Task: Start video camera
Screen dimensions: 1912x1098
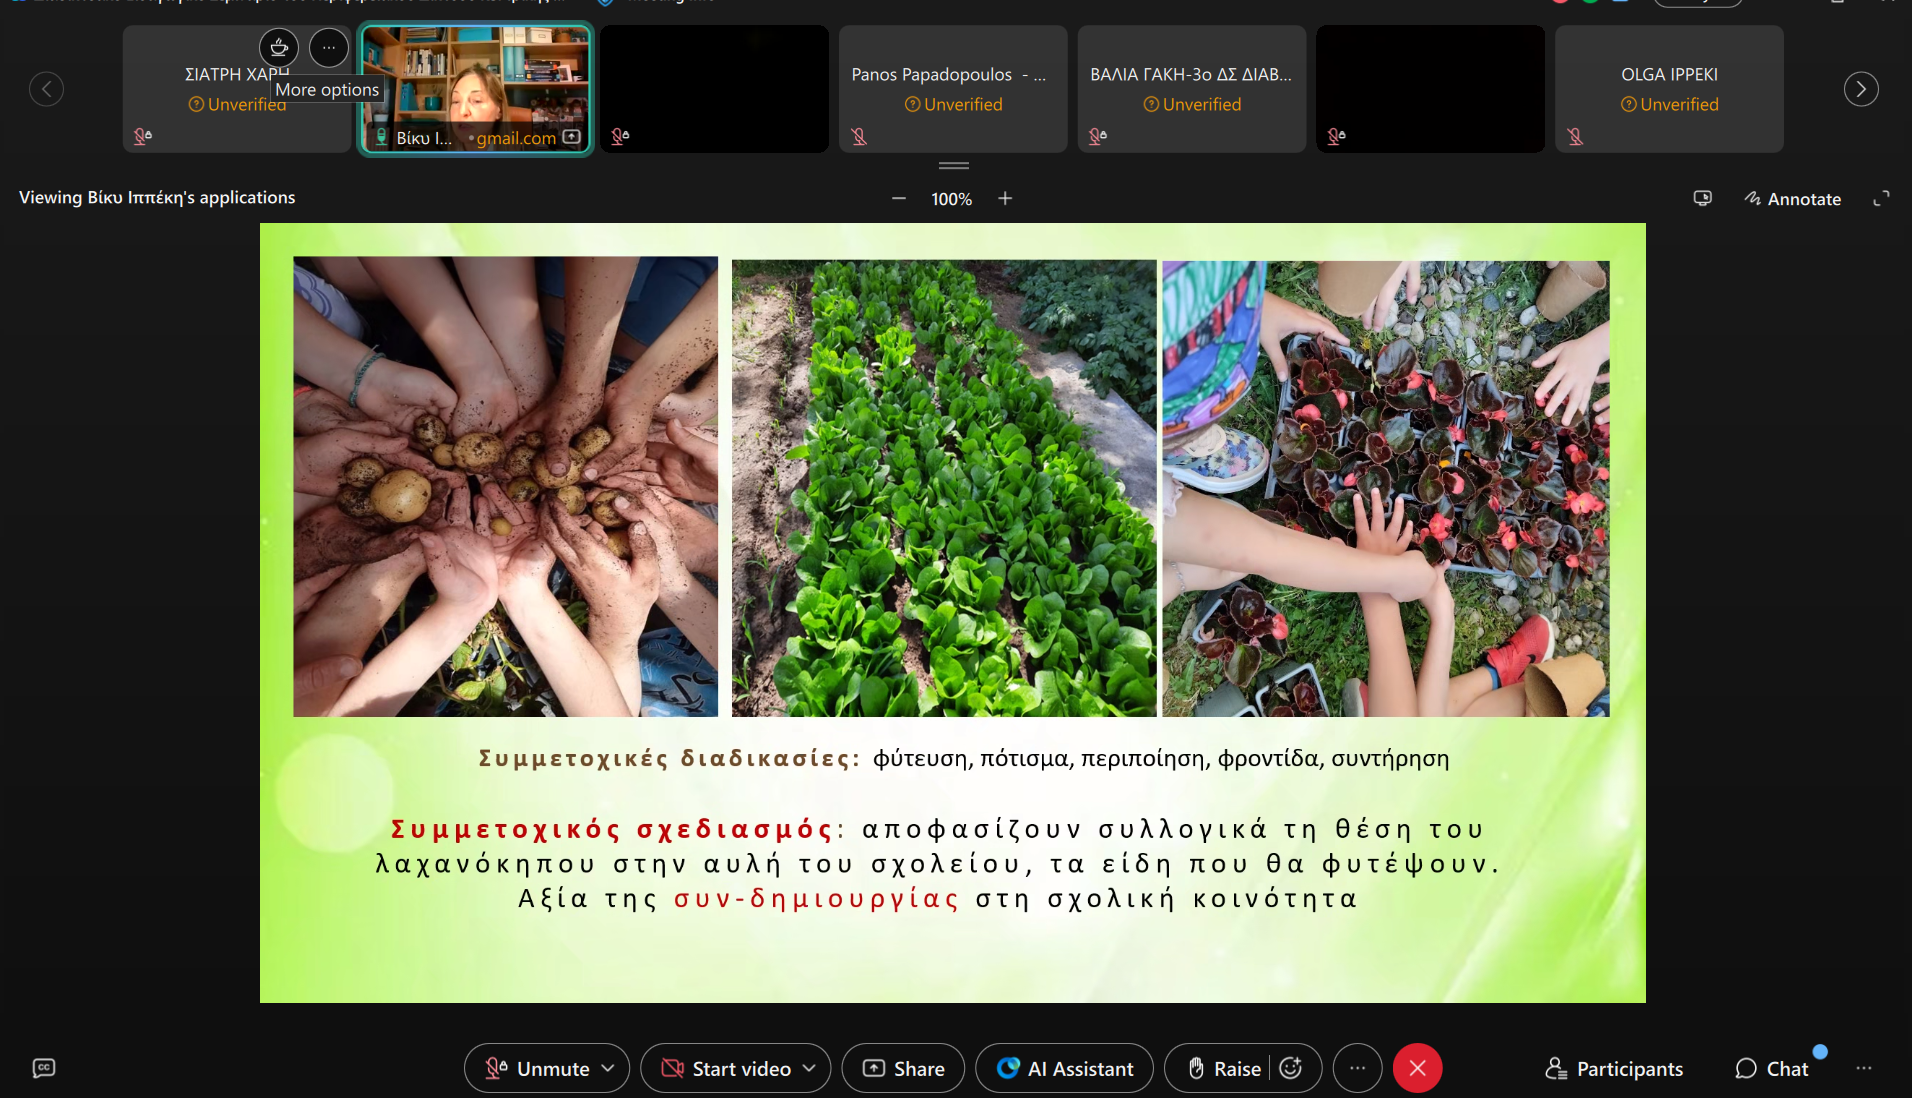Action: pos(727,1068)
